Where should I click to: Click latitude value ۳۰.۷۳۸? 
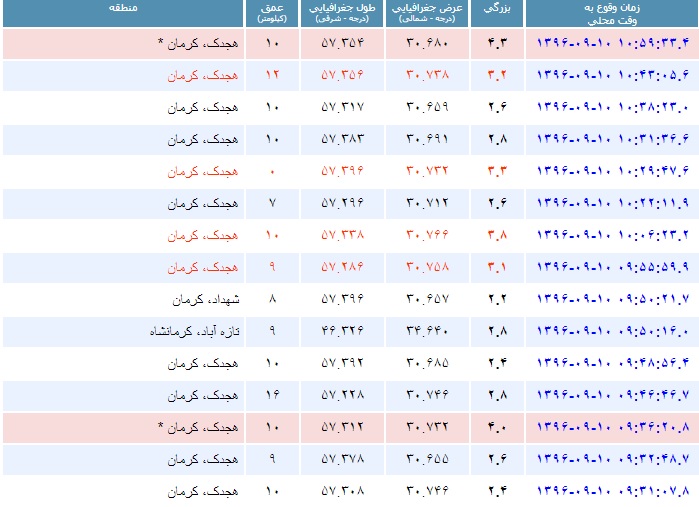(x=427, y=75)
